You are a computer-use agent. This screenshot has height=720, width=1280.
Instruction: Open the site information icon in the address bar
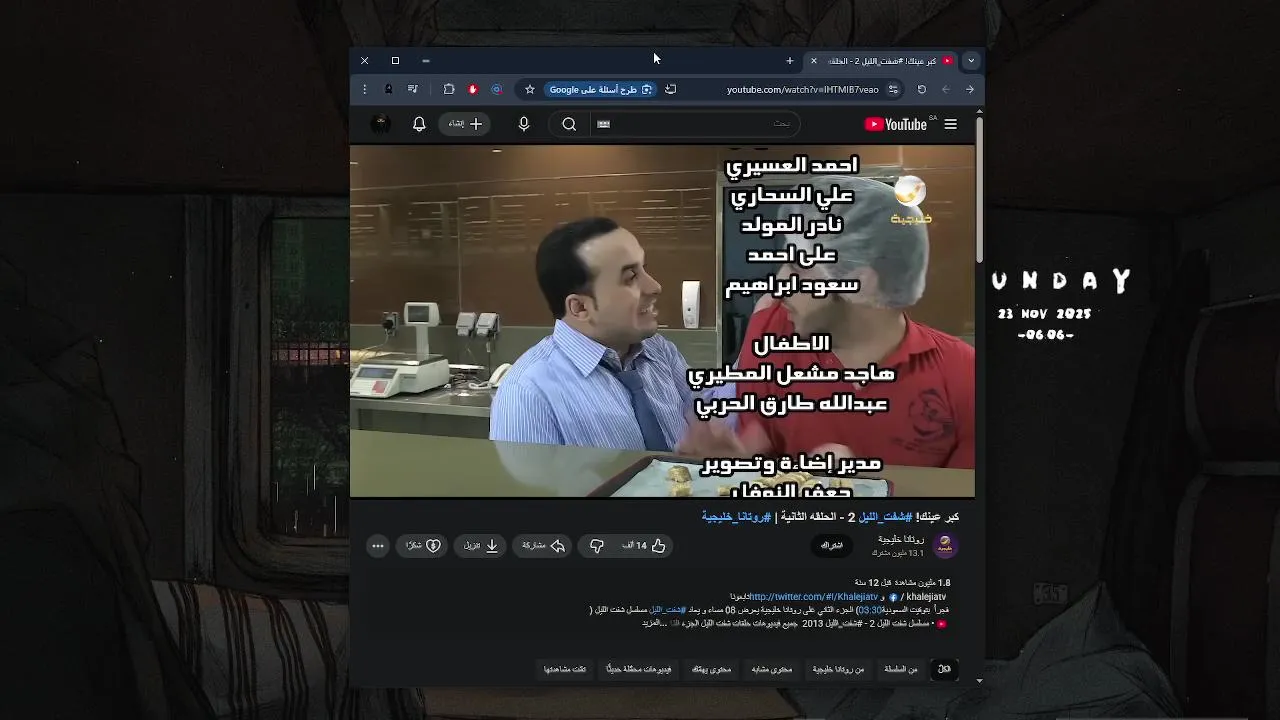[893, 89]
